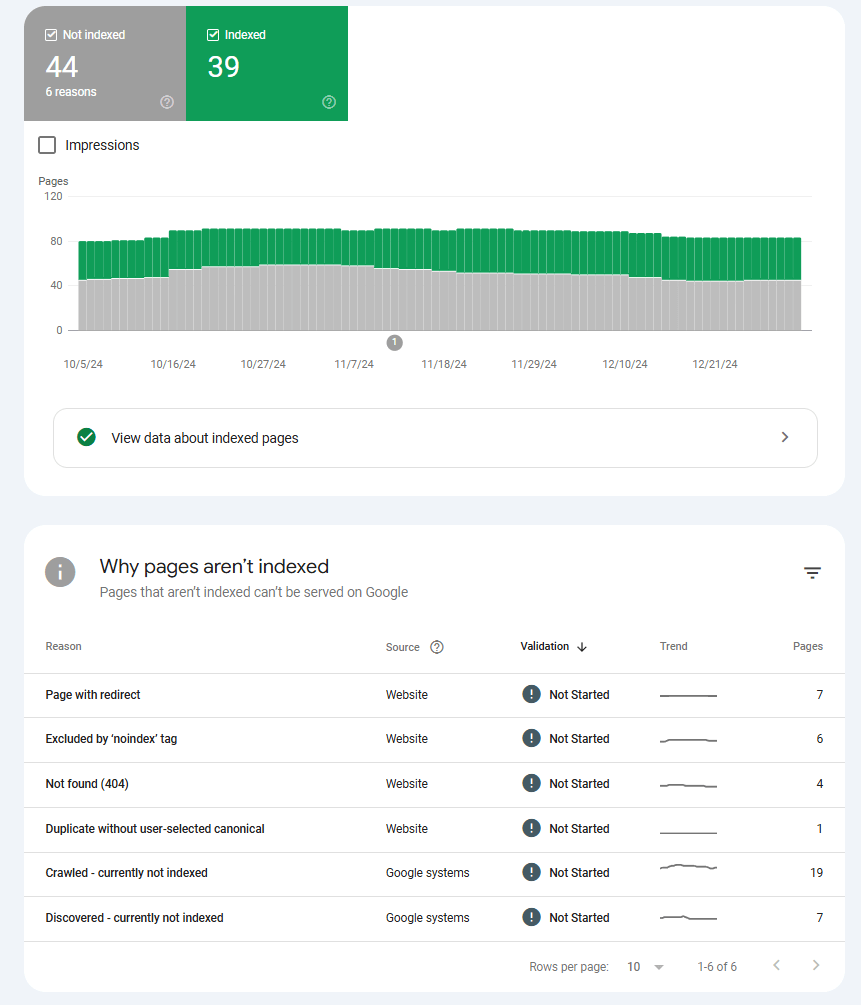Click the Validation sort arrow
This screenshot has width=861, height=1005.
pyautogui.click(x=582, y=647)
